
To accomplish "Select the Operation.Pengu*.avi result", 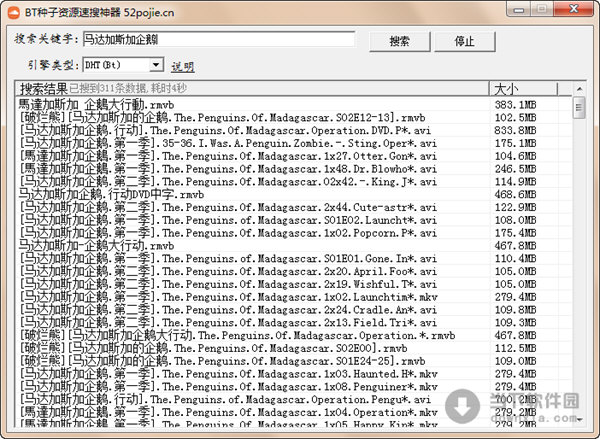I will click(x=225, y=400).
